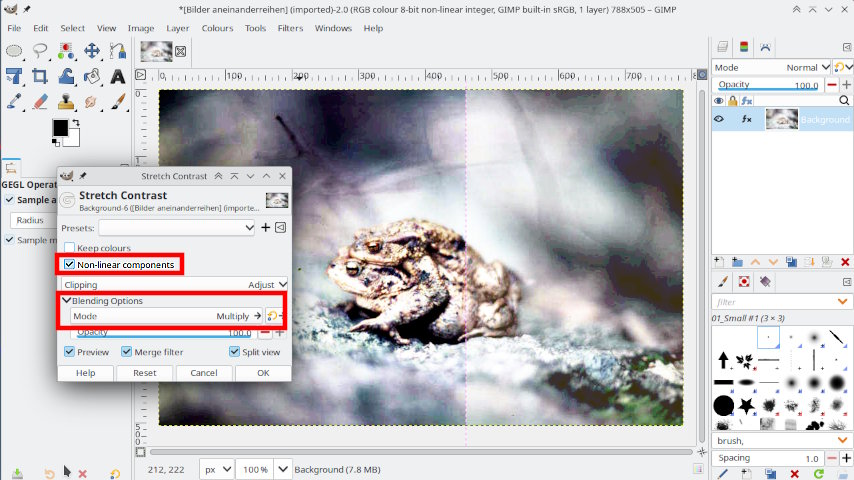Select the Warp Transform tool
Screen dimensions: 854x480
click(x=66, y=76)
